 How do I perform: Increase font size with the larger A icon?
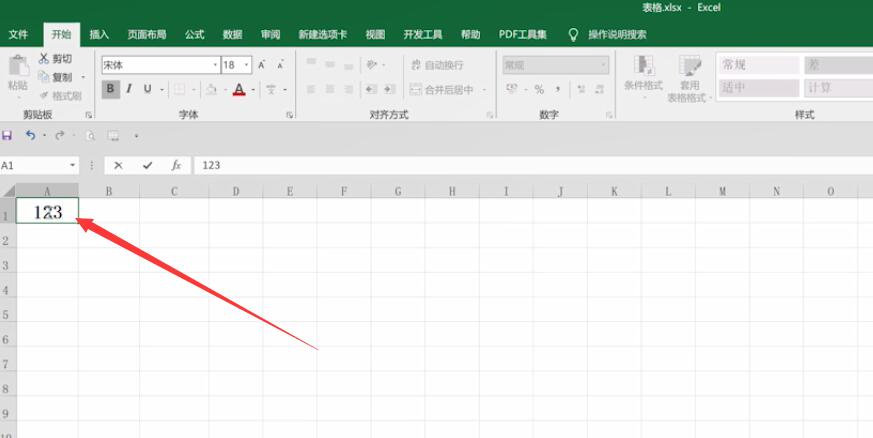262,65
